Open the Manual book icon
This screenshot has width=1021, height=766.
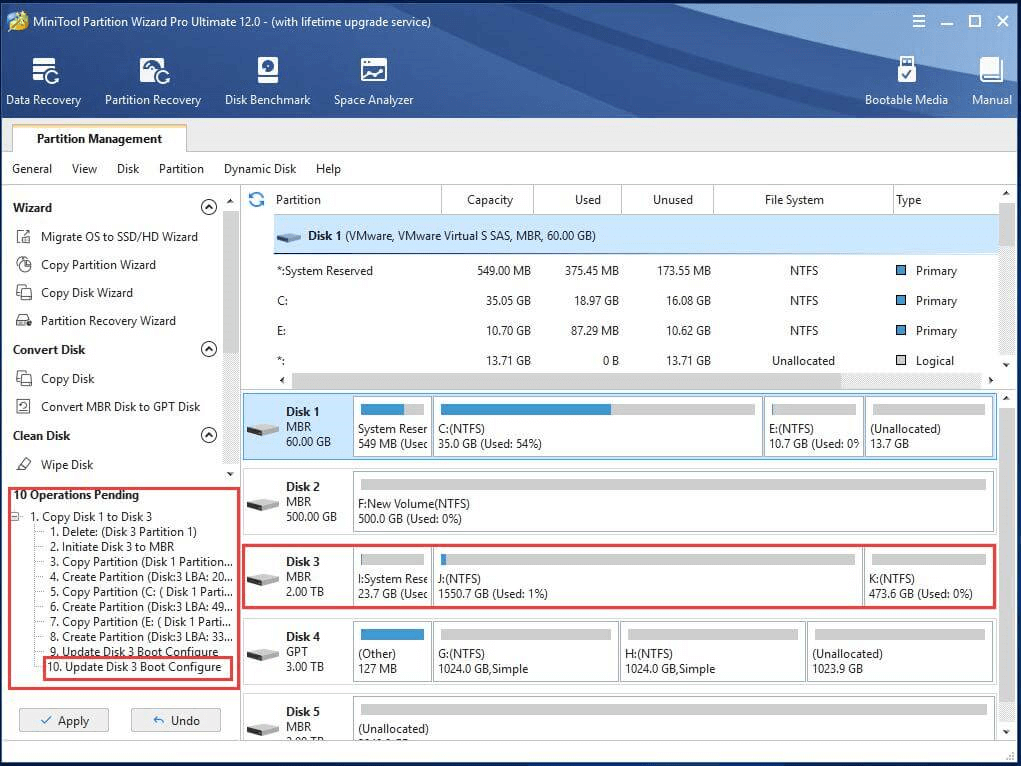(991, 81)
